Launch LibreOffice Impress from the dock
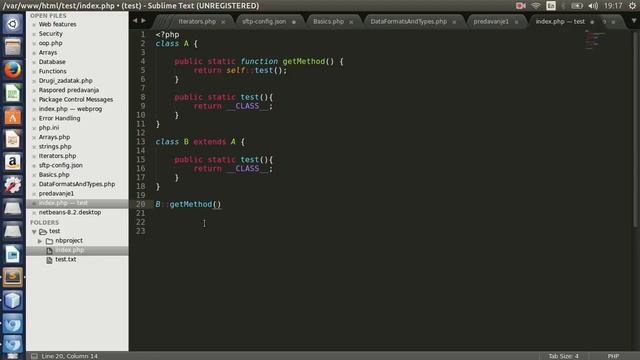 (x=13, y=139)
